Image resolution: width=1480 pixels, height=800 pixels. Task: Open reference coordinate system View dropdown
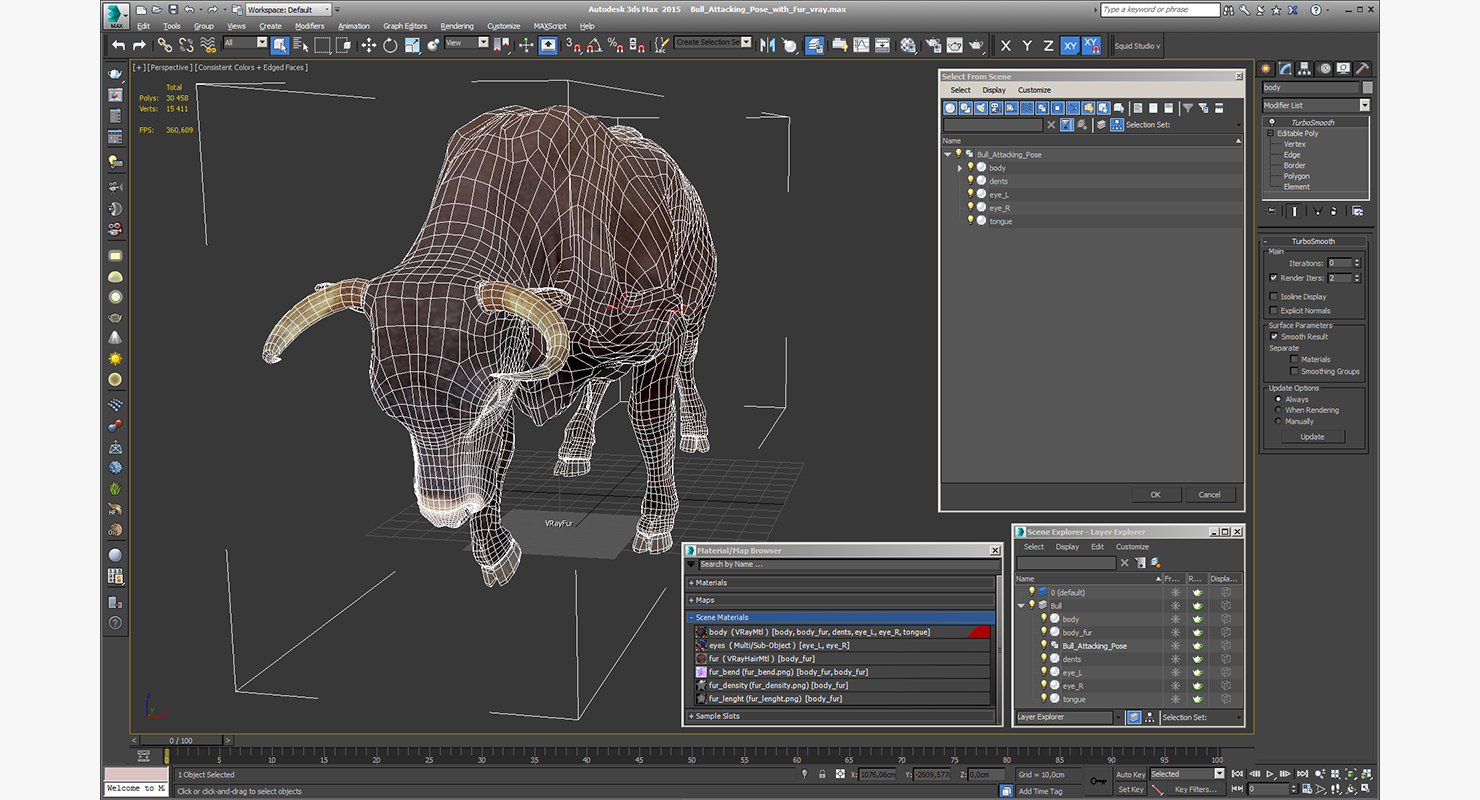(x=466, y=43)
